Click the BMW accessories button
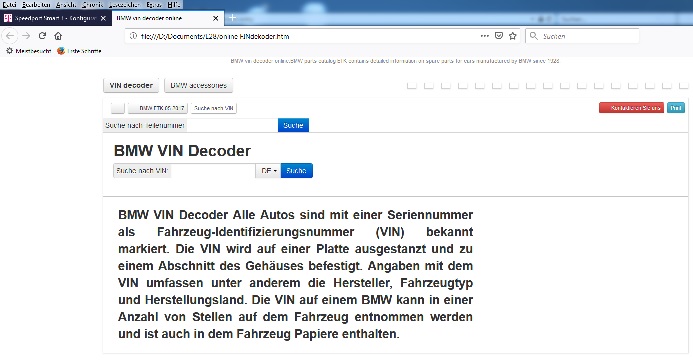The height and width of the screenshot is (363, 693). 198,85
